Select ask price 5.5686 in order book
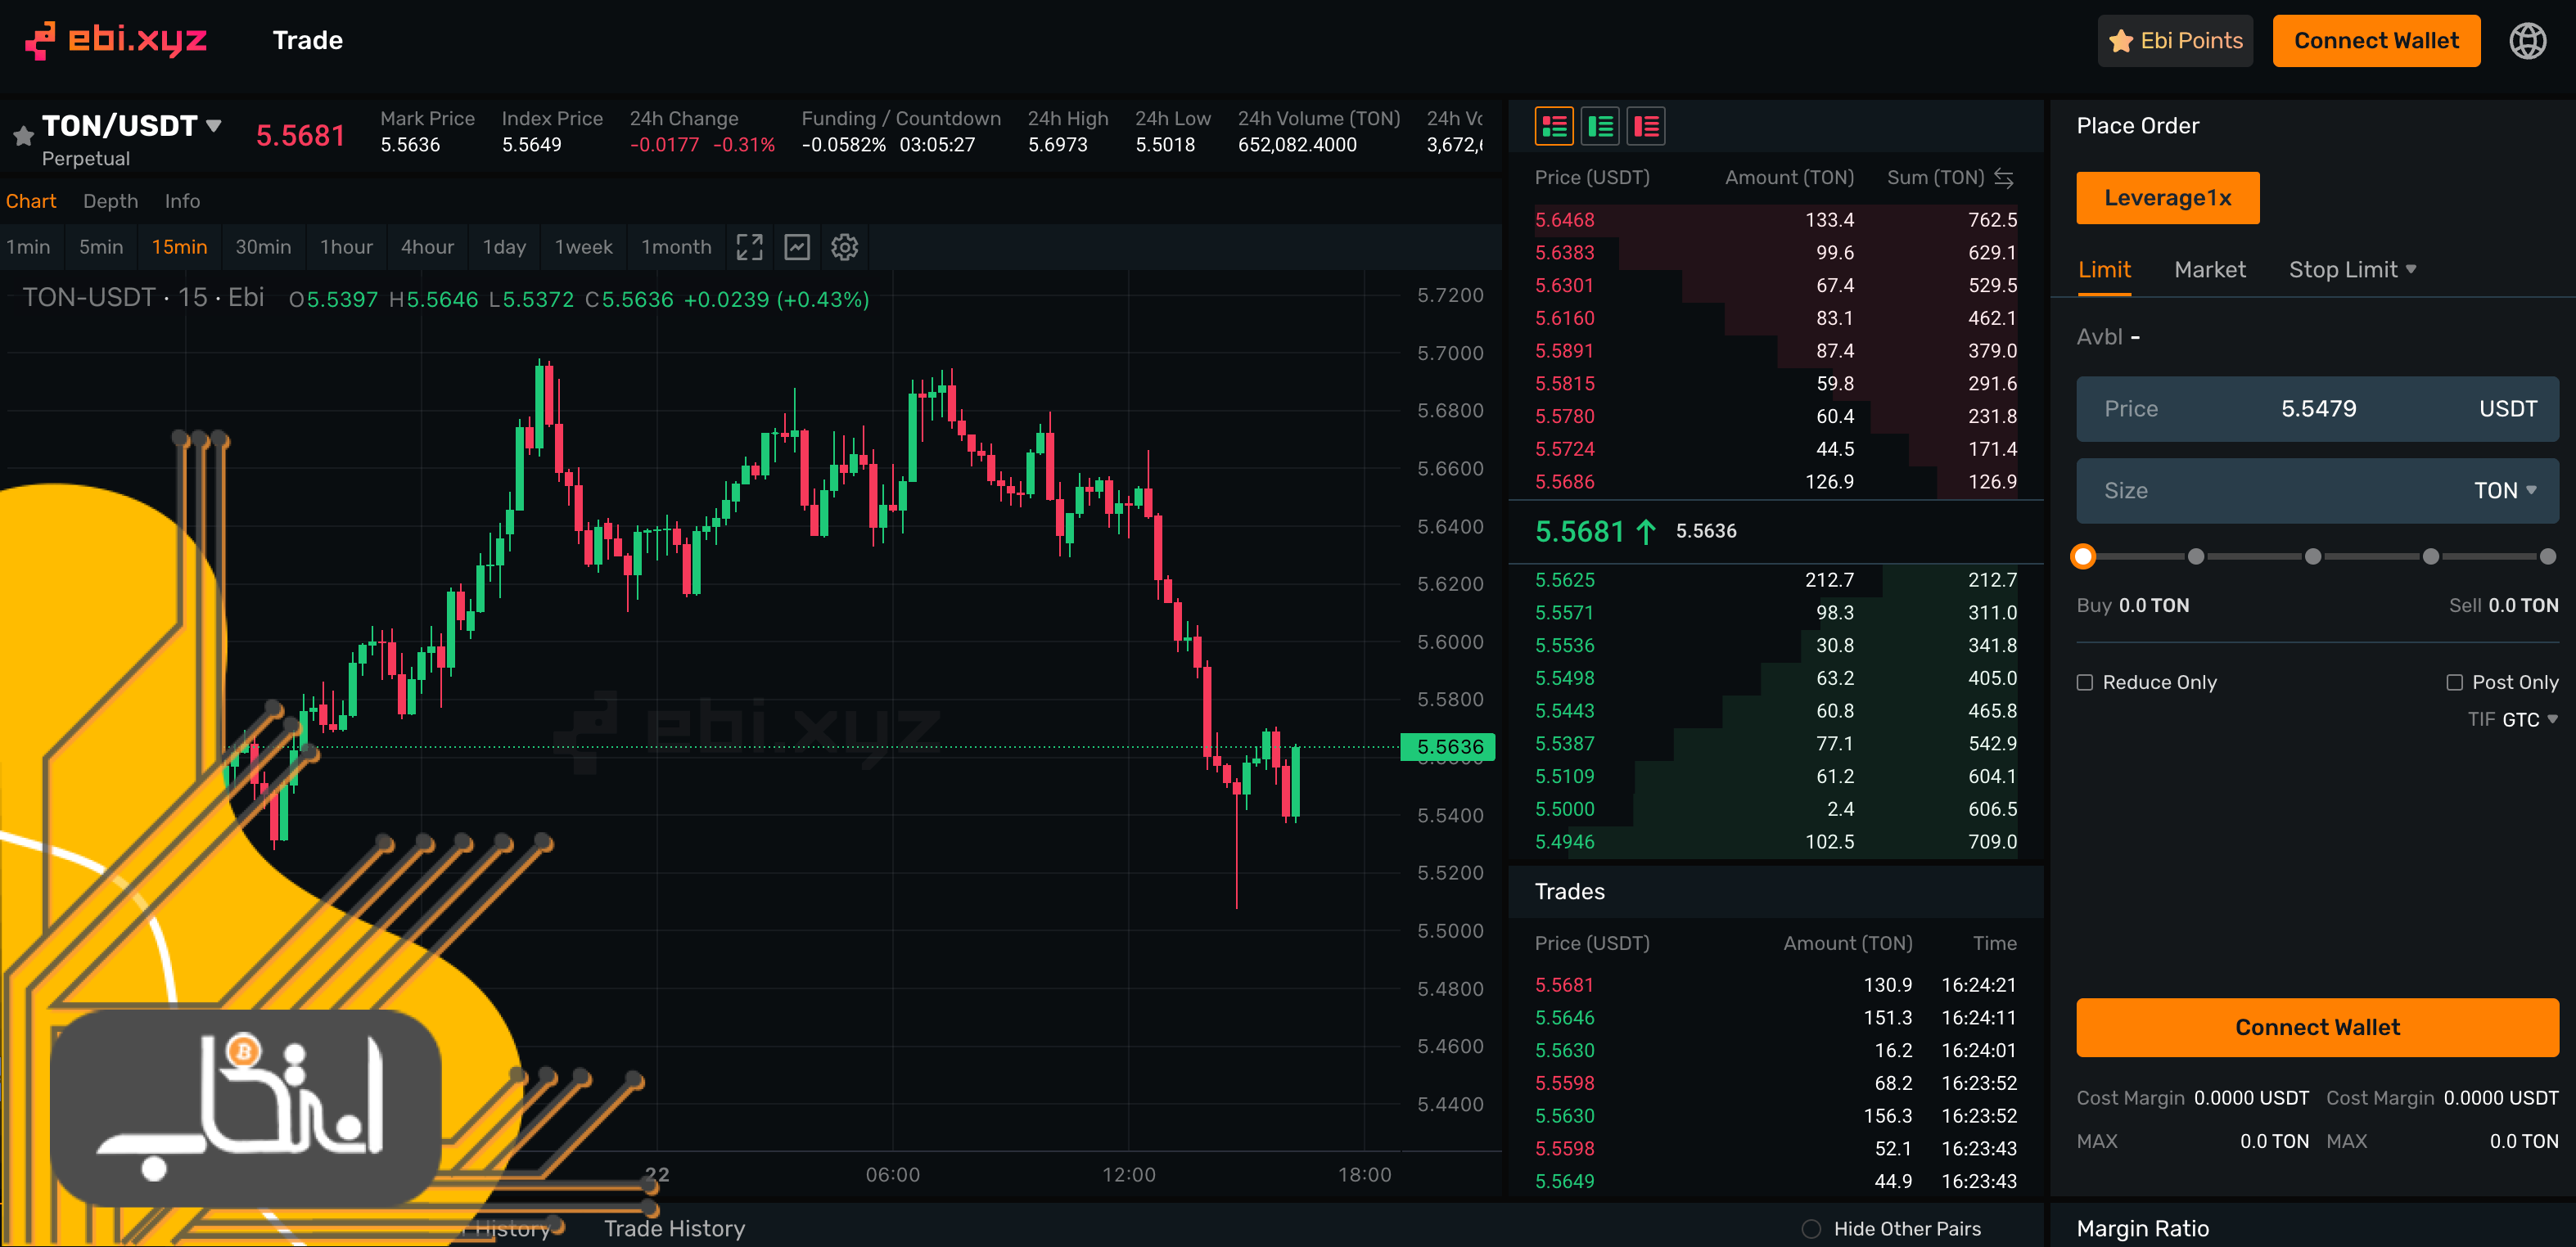2576x1247 pixels. coord(1564,482)
